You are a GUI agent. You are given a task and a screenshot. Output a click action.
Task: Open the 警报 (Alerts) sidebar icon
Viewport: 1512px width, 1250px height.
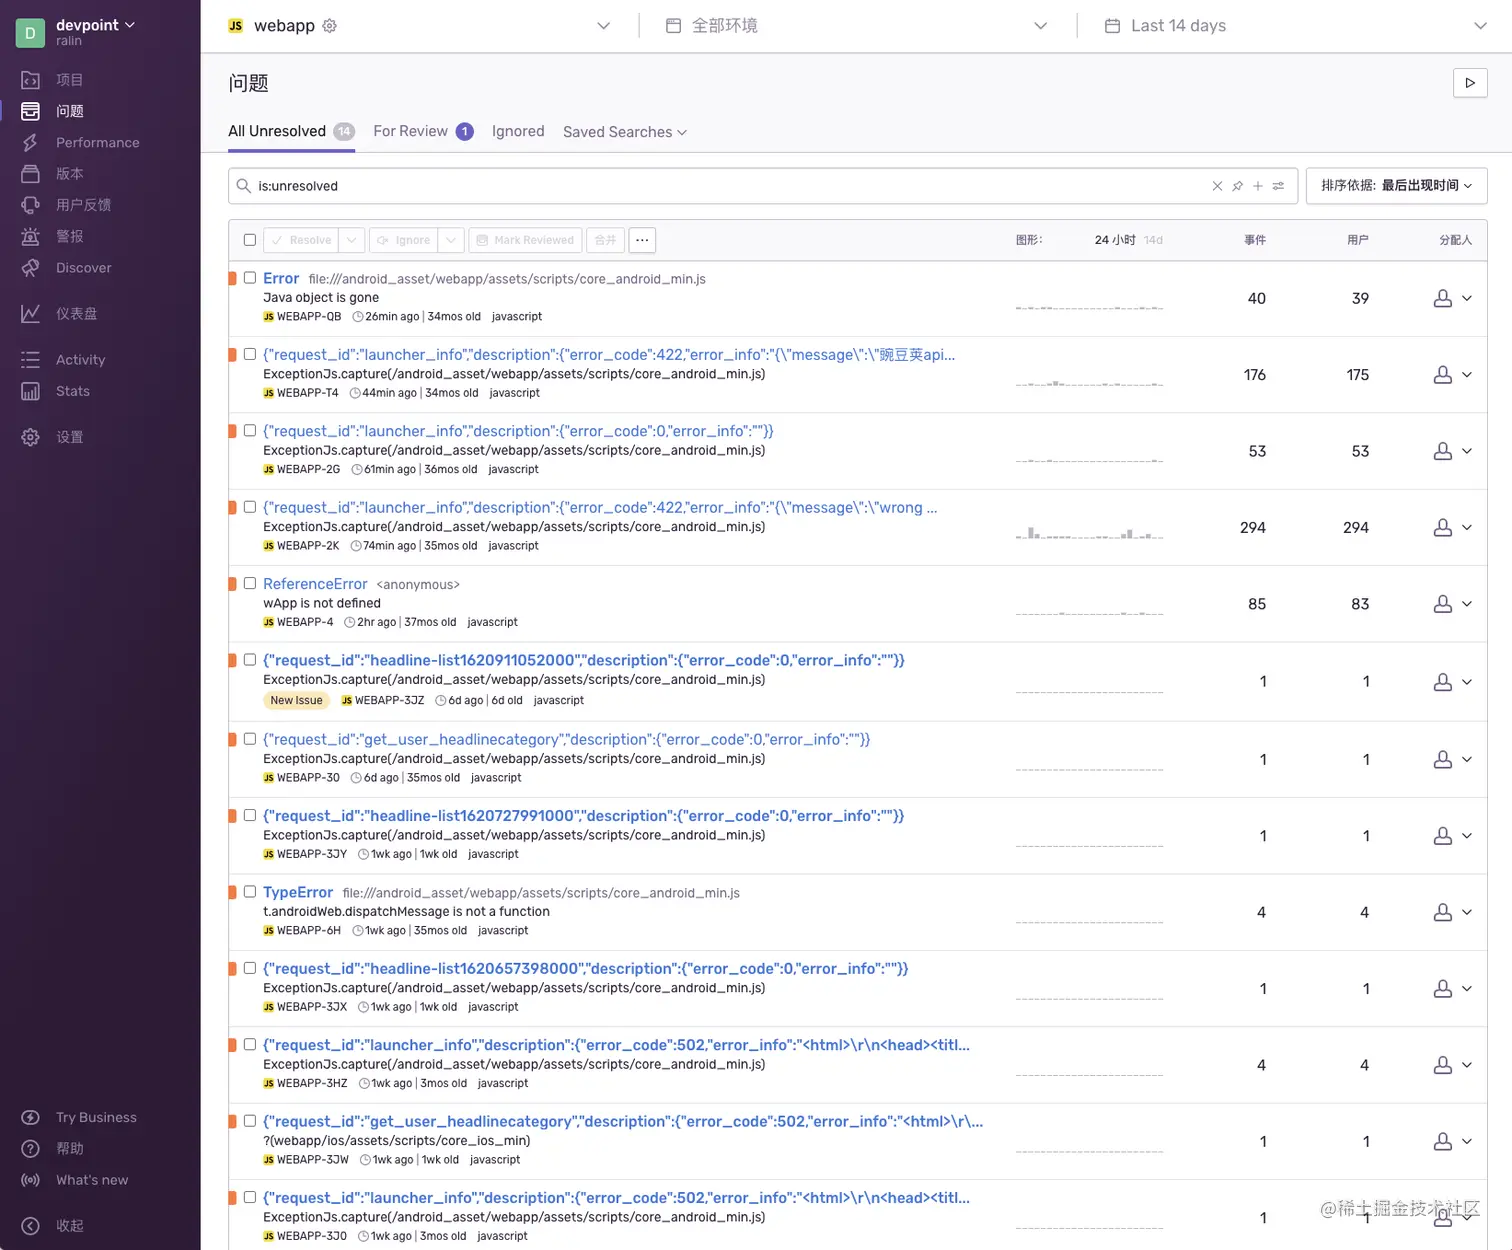point(31,236)
